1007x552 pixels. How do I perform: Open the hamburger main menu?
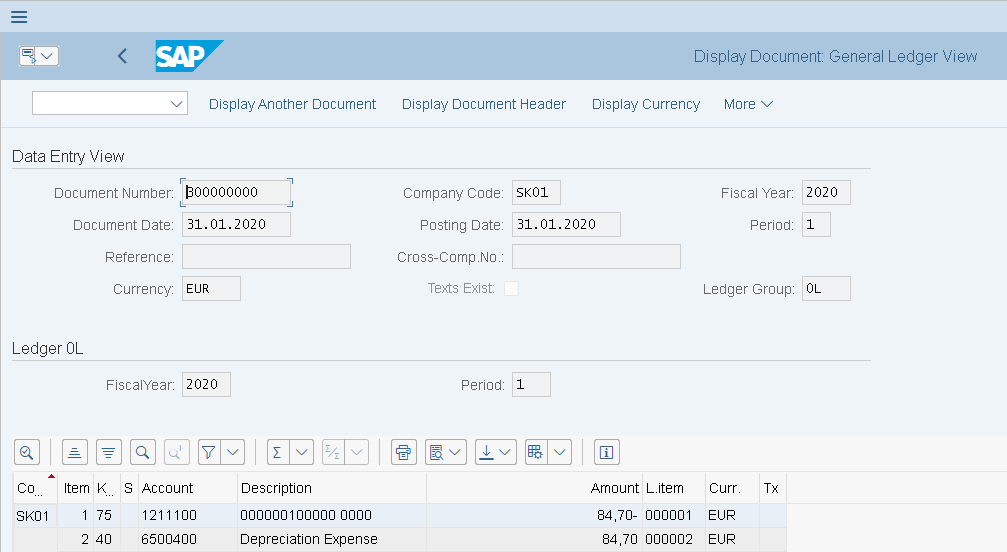point(19,17)
